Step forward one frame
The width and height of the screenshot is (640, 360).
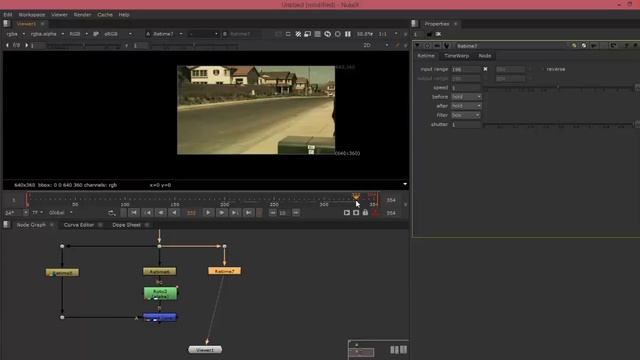[x=221, y=213]
